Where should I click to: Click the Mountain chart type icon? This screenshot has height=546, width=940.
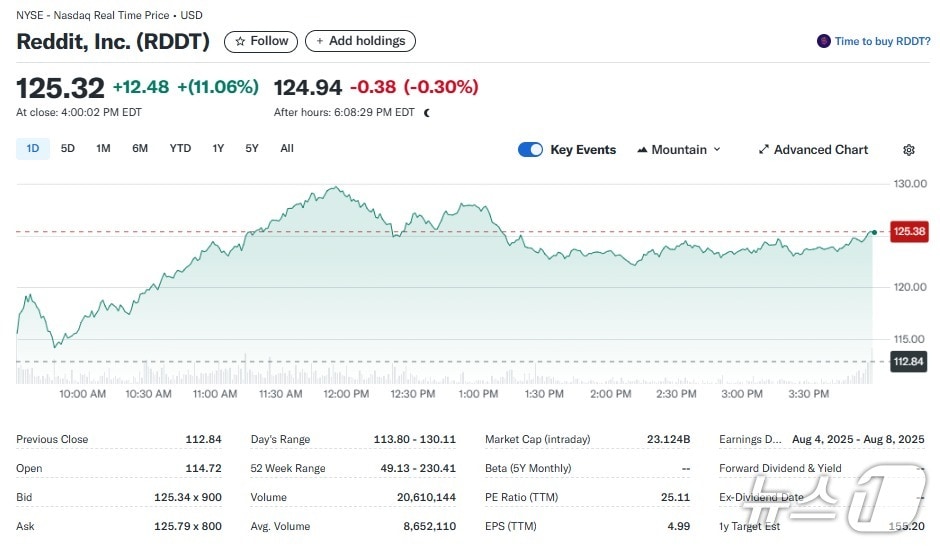point(642,150)
